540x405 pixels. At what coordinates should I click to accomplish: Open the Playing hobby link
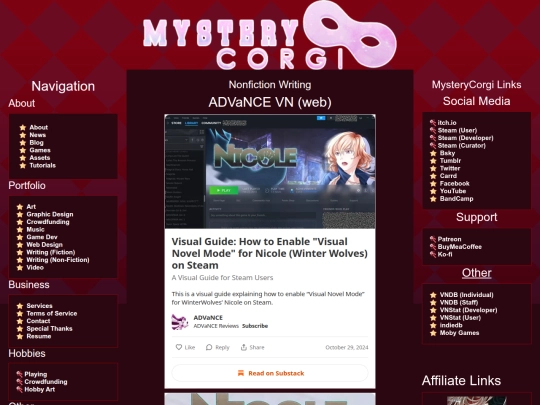(x=36, y=374)
